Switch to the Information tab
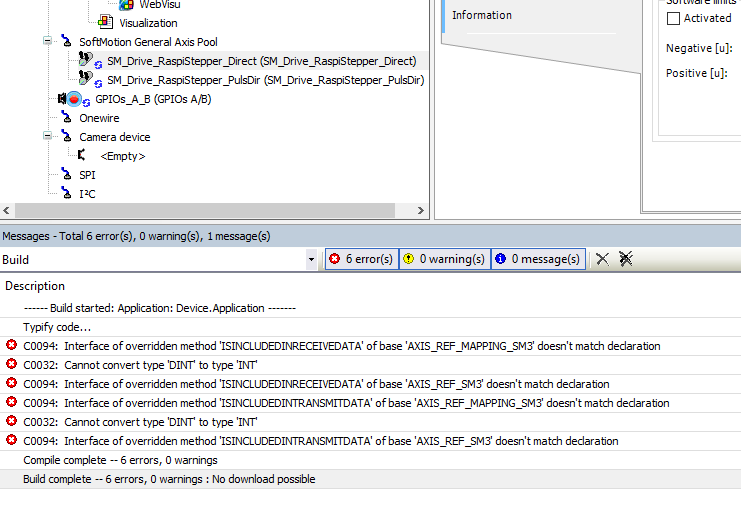This screenshot has height=514, width=741. click(481, 15)
